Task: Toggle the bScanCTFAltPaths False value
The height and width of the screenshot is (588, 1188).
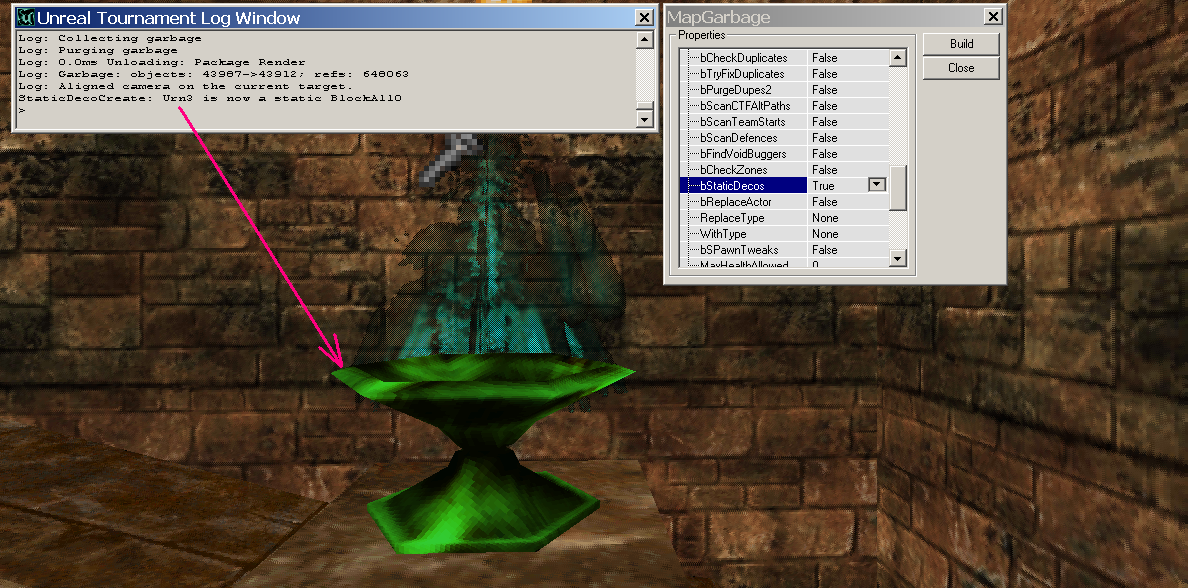Action: 846,106
